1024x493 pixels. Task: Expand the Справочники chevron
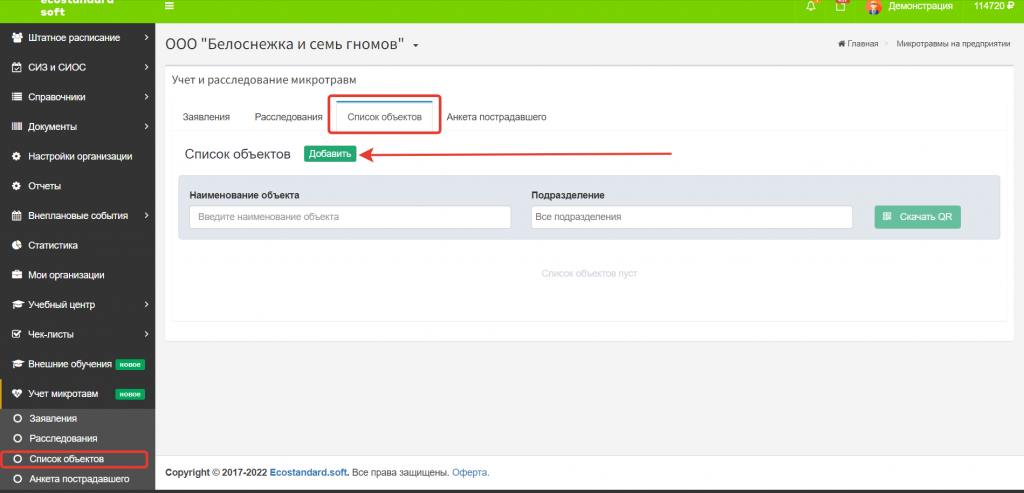pos(146,97)
